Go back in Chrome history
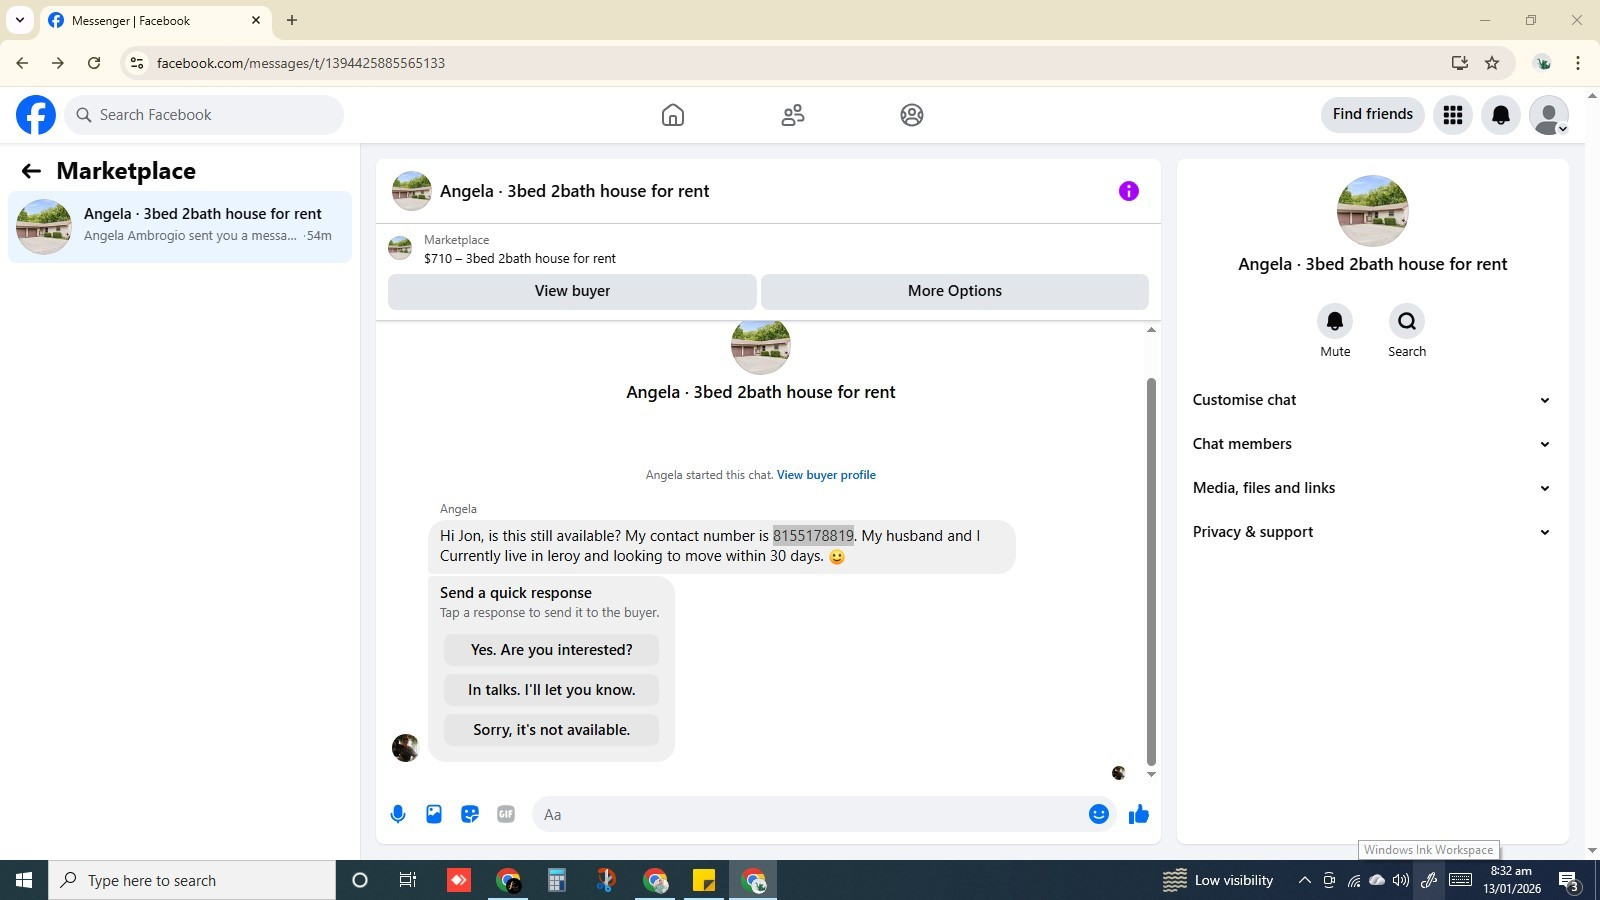 tap(22, 63)
